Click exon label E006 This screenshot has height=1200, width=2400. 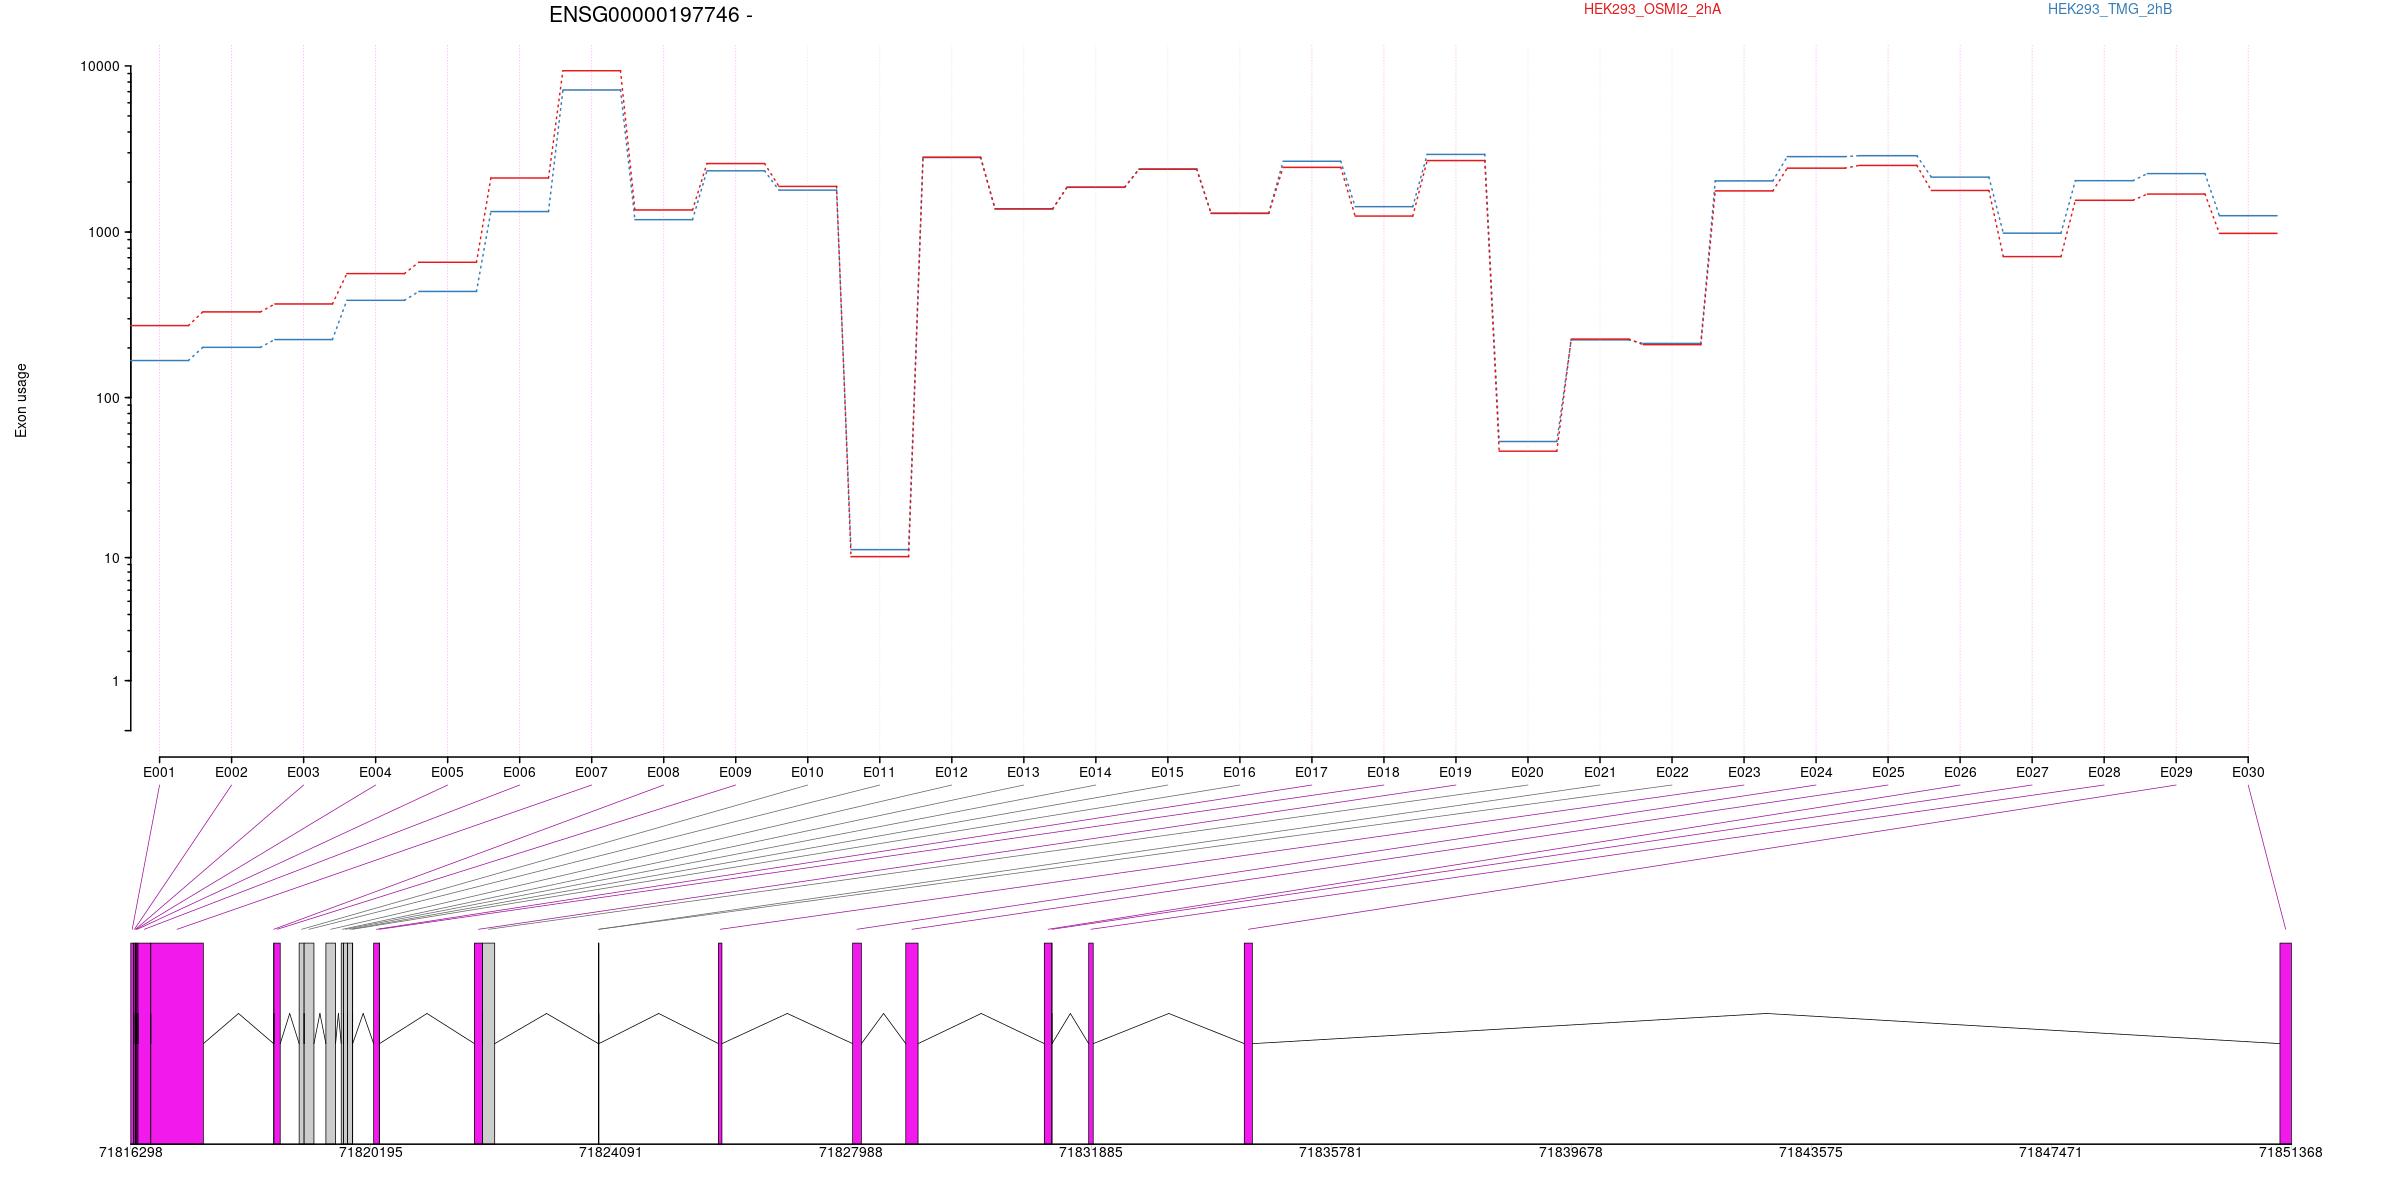[x=519, y=772]
